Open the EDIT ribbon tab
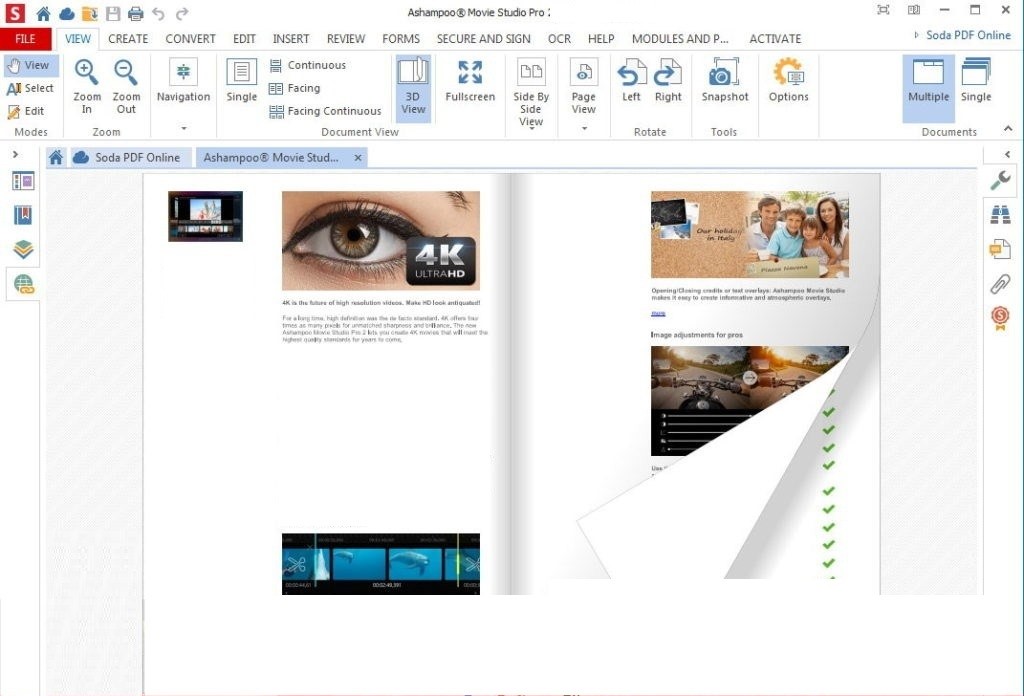 244,39
